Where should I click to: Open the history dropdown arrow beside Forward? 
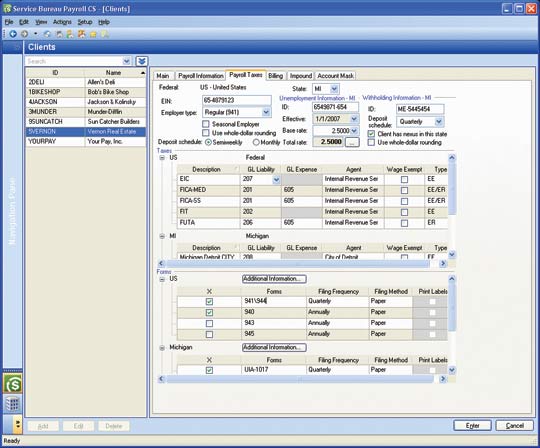35,34
